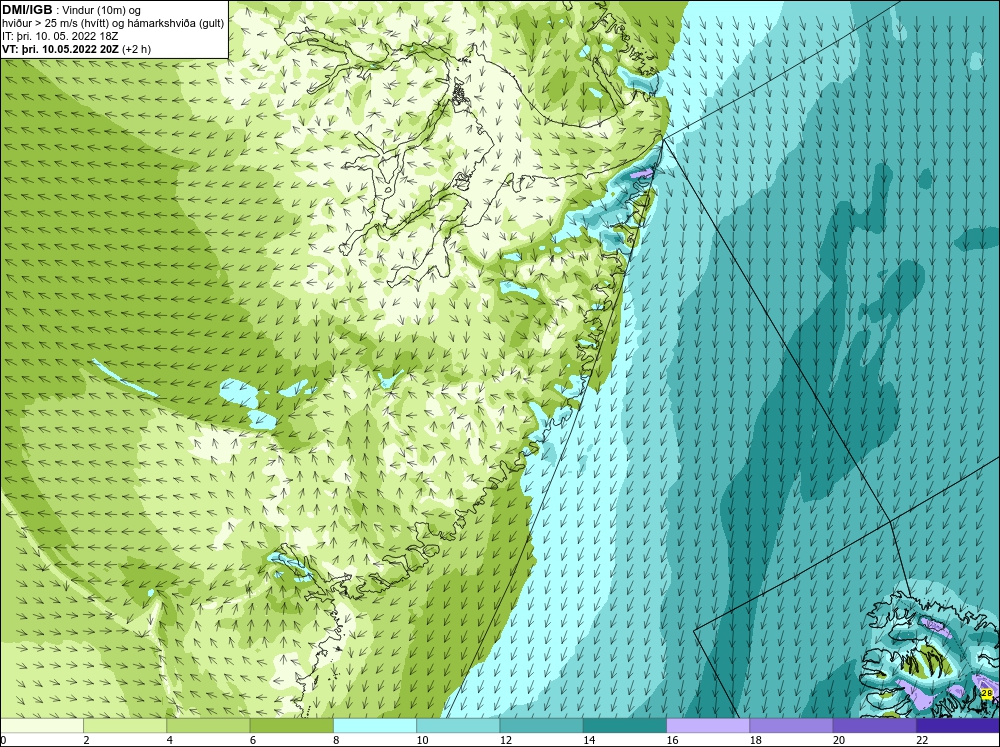Click the legend scale label "18"
The image size is (1000, 747).
point(756,740)
